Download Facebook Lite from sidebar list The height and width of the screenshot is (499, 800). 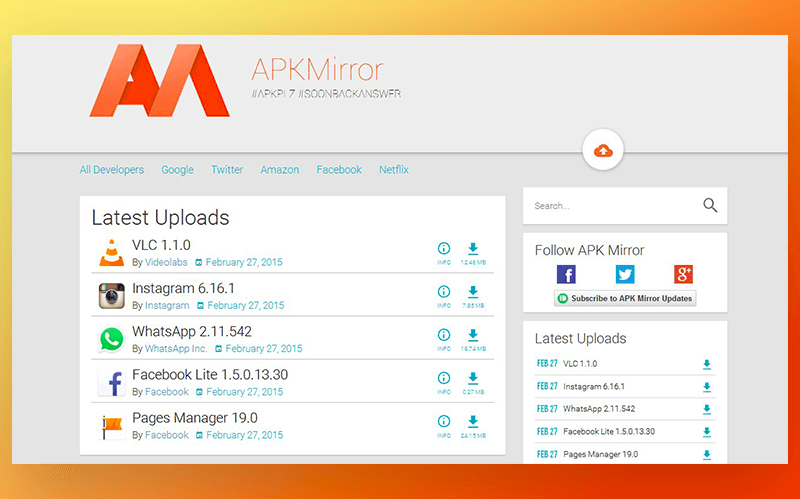(x=707, y=432)
